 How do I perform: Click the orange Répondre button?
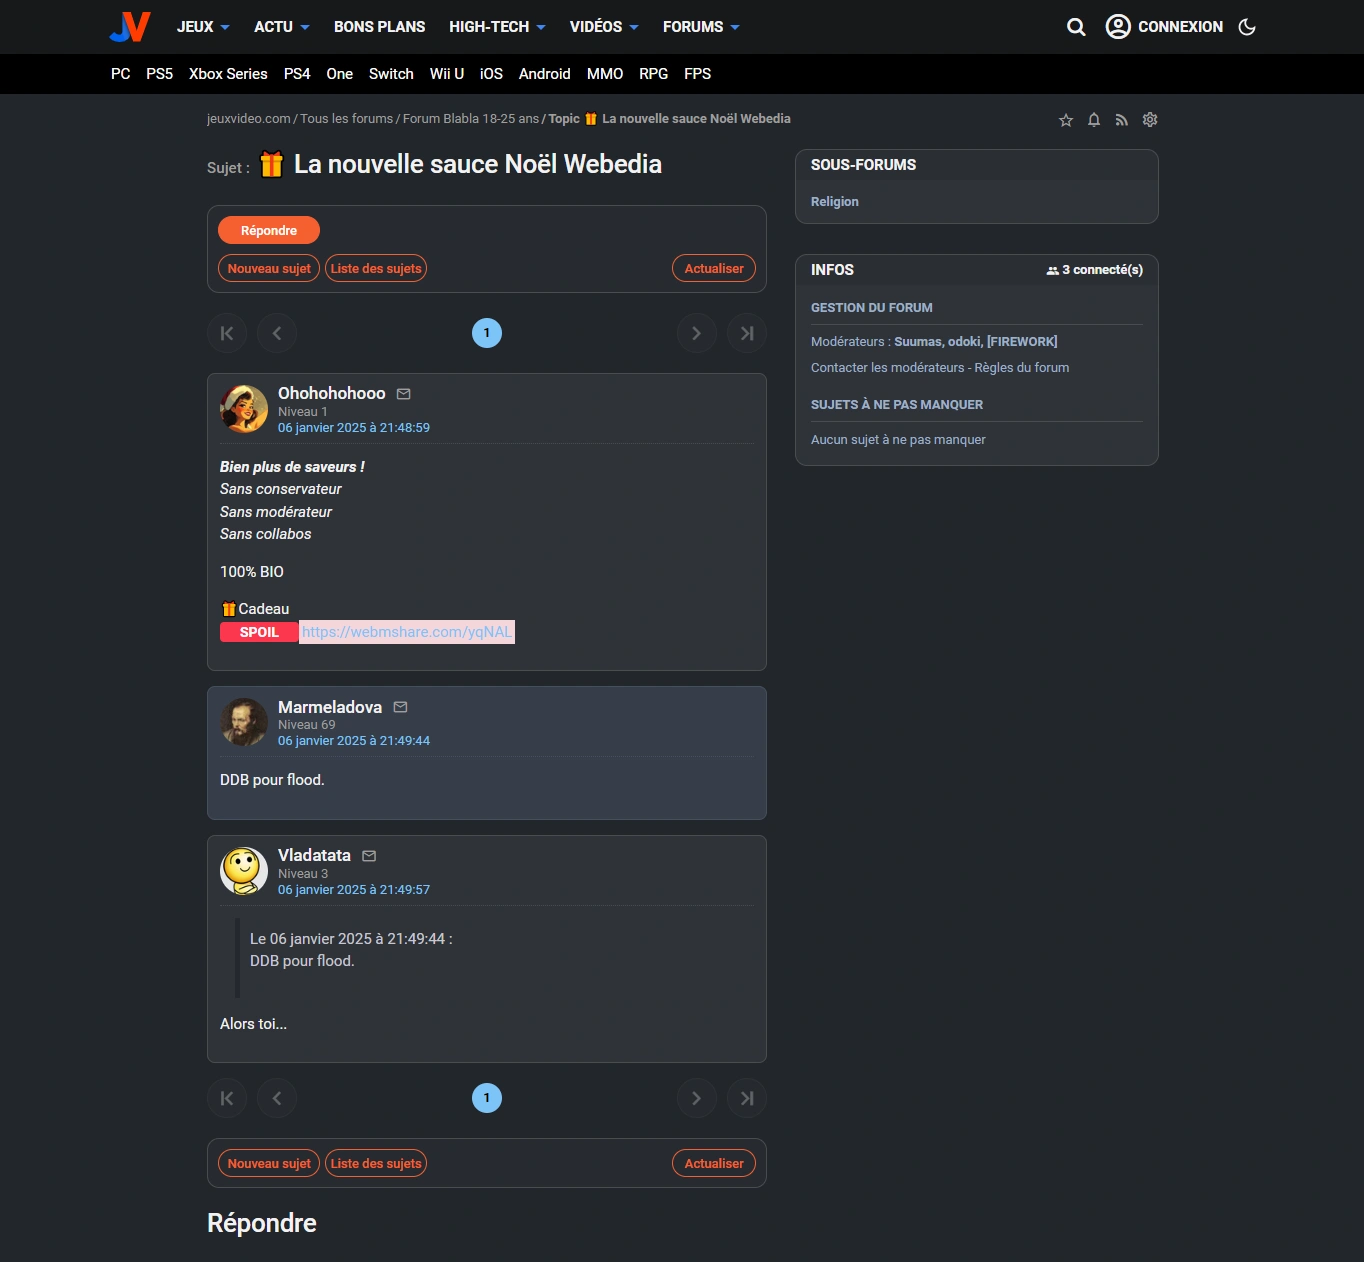269,230
